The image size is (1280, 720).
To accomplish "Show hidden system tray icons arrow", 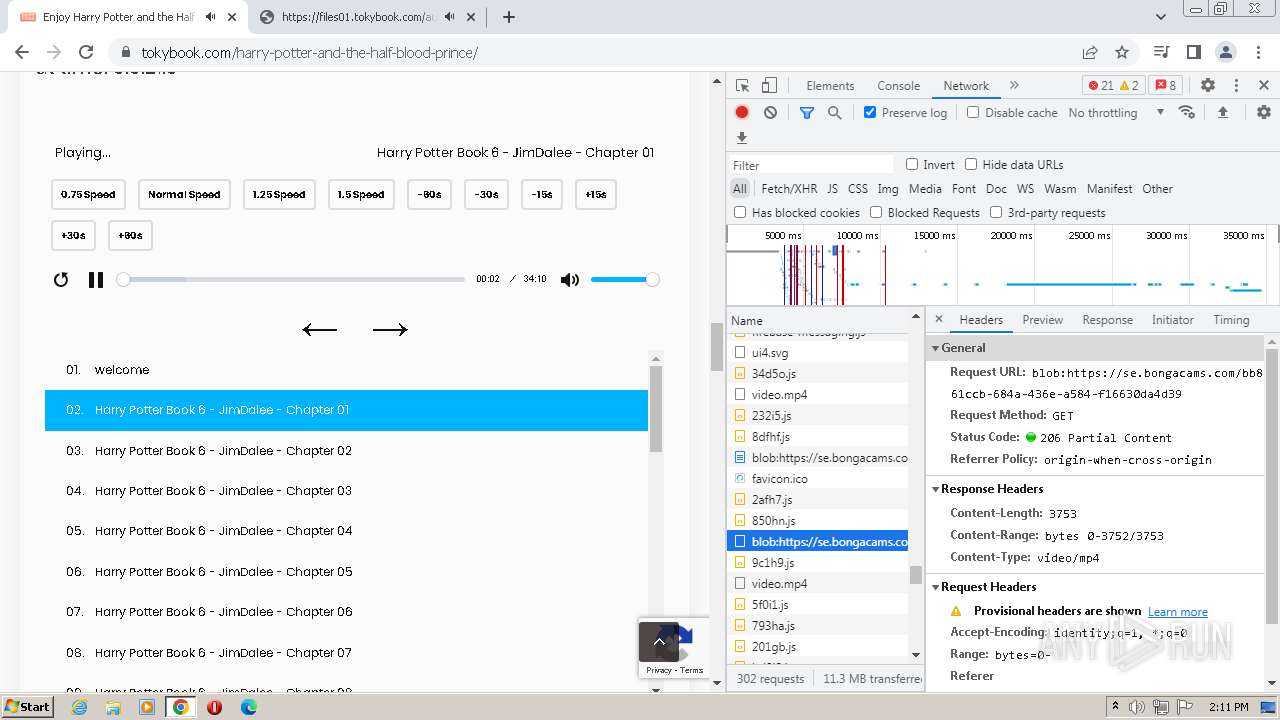I will coord(1116,706).
